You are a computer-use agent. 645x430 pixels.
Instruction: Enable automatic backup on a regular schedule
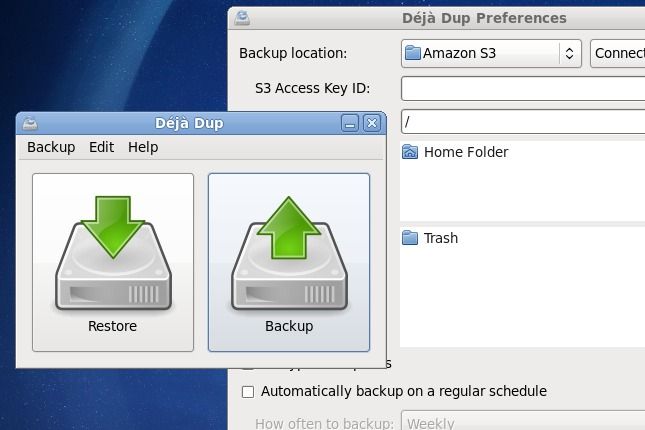click(248, 392)
